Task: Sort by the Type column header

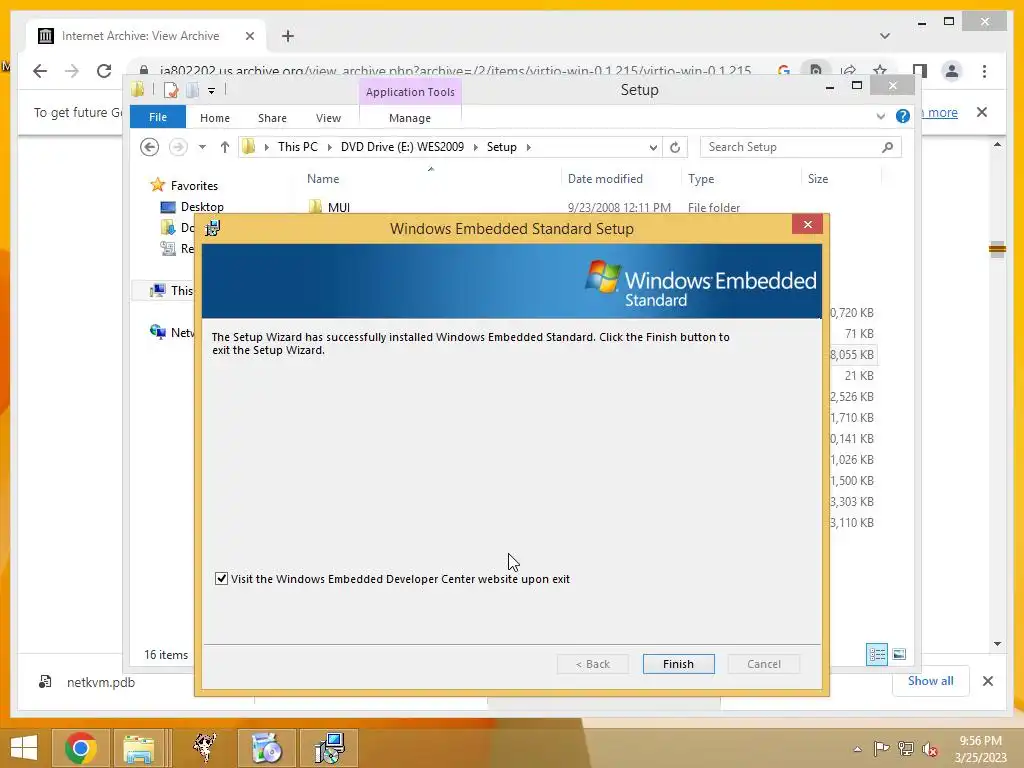Action: [x=701, y=178]
